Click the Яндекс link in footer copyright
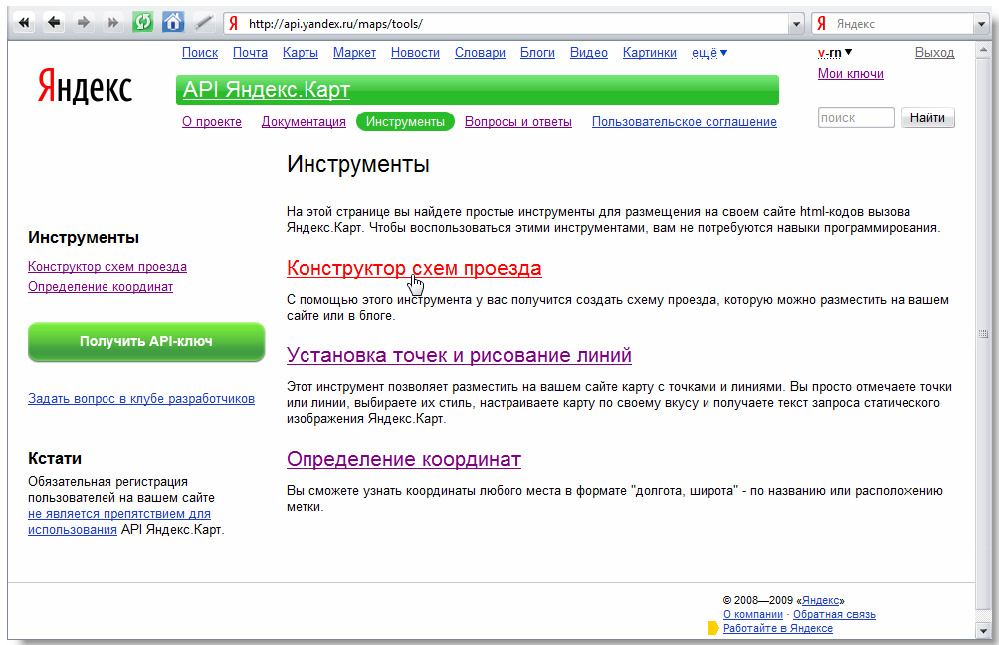 821,600
